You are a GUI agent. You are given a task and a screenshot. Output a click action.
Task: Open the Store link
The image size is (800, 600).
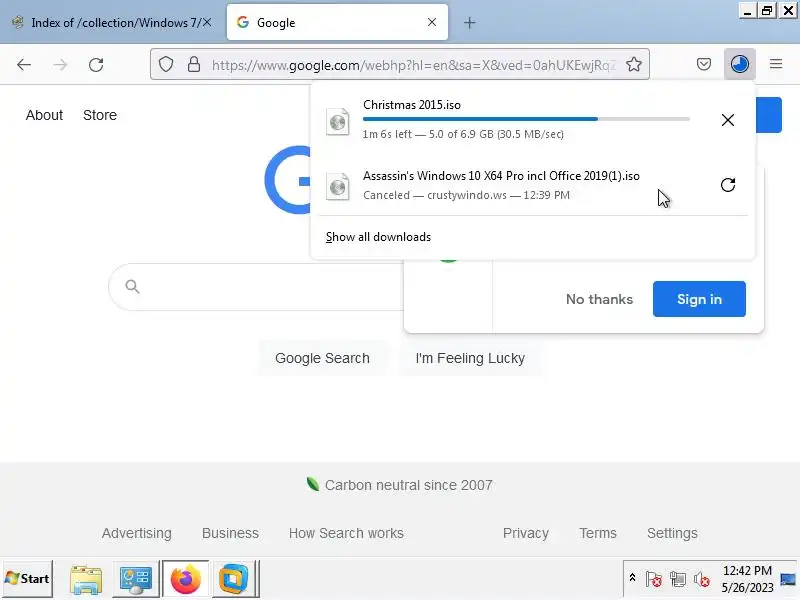tap(100, 115)
